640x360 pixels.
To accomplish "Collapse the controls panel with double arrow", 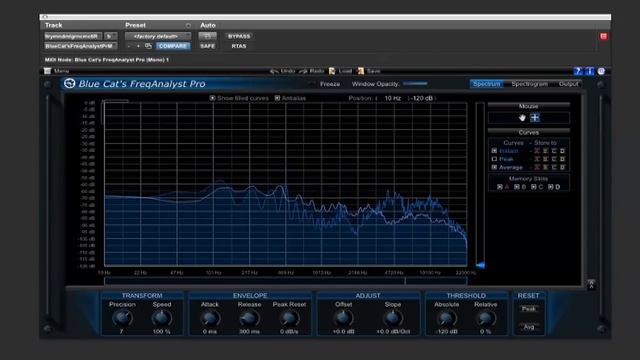I will pyautogui.click(x=591, y=284).
